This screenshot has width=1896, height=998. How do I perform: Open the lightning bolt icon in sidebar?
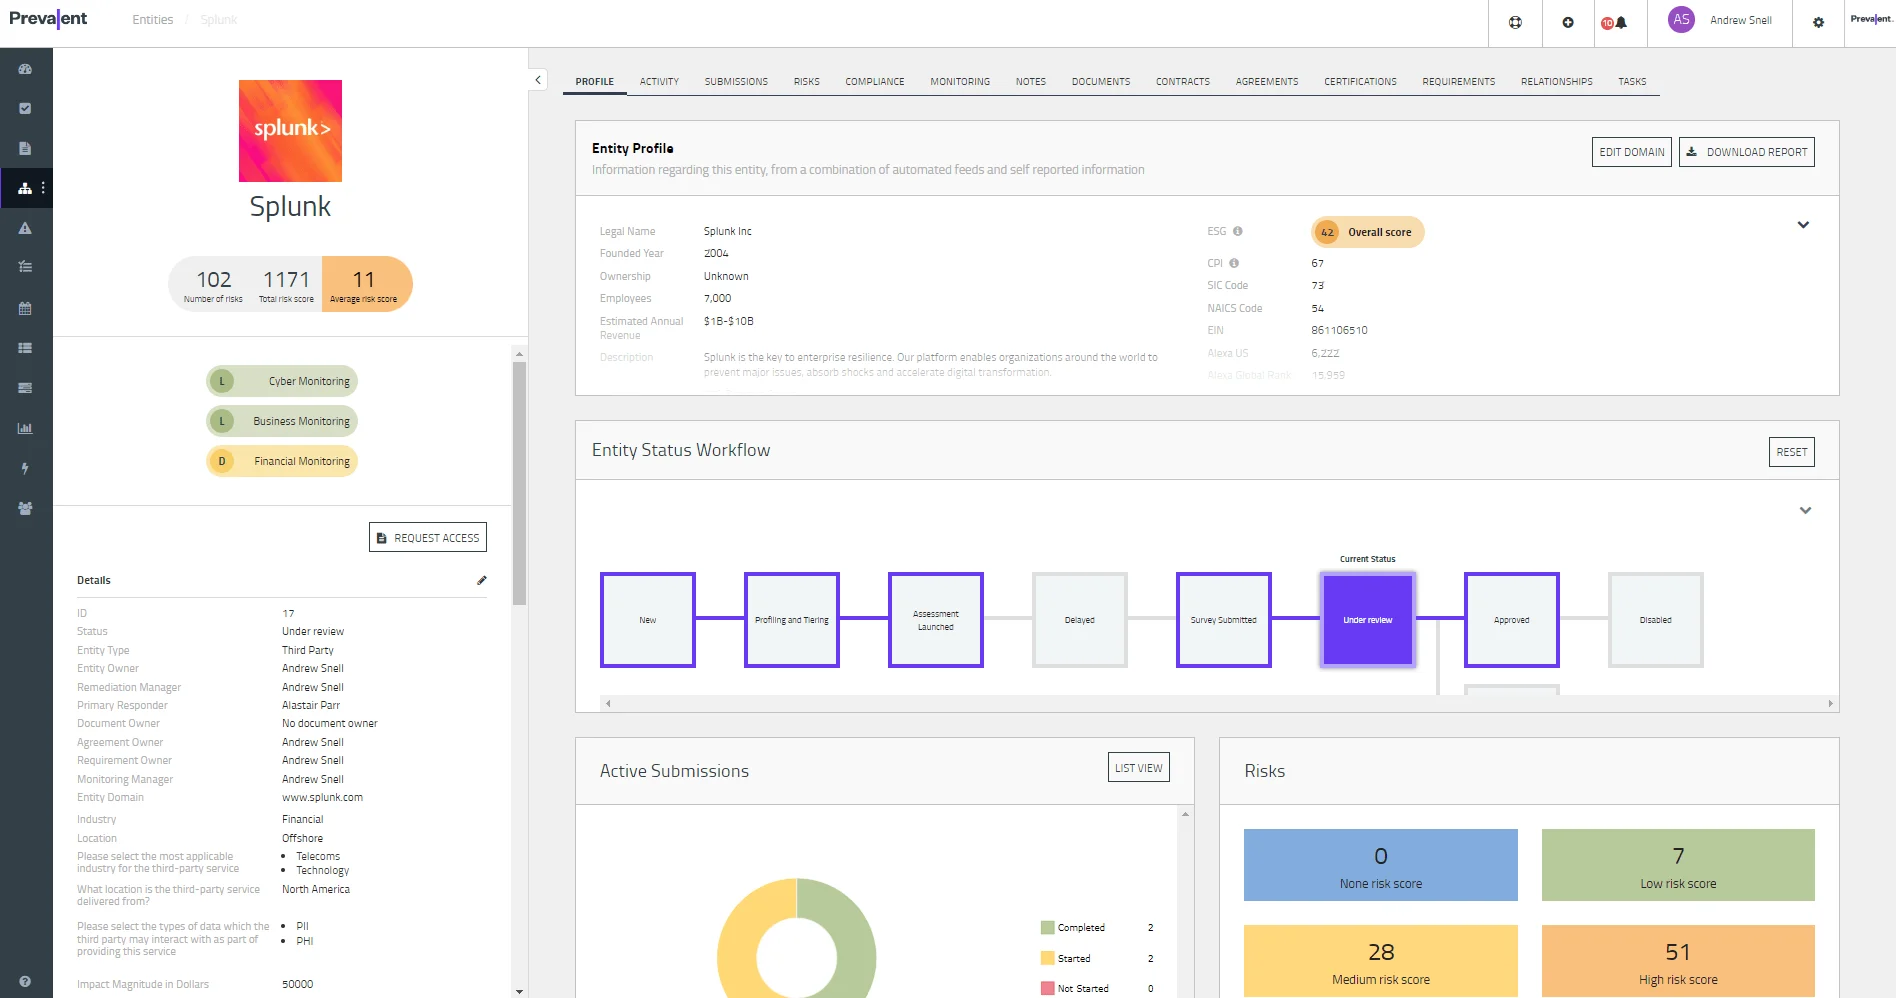(25, 468)
